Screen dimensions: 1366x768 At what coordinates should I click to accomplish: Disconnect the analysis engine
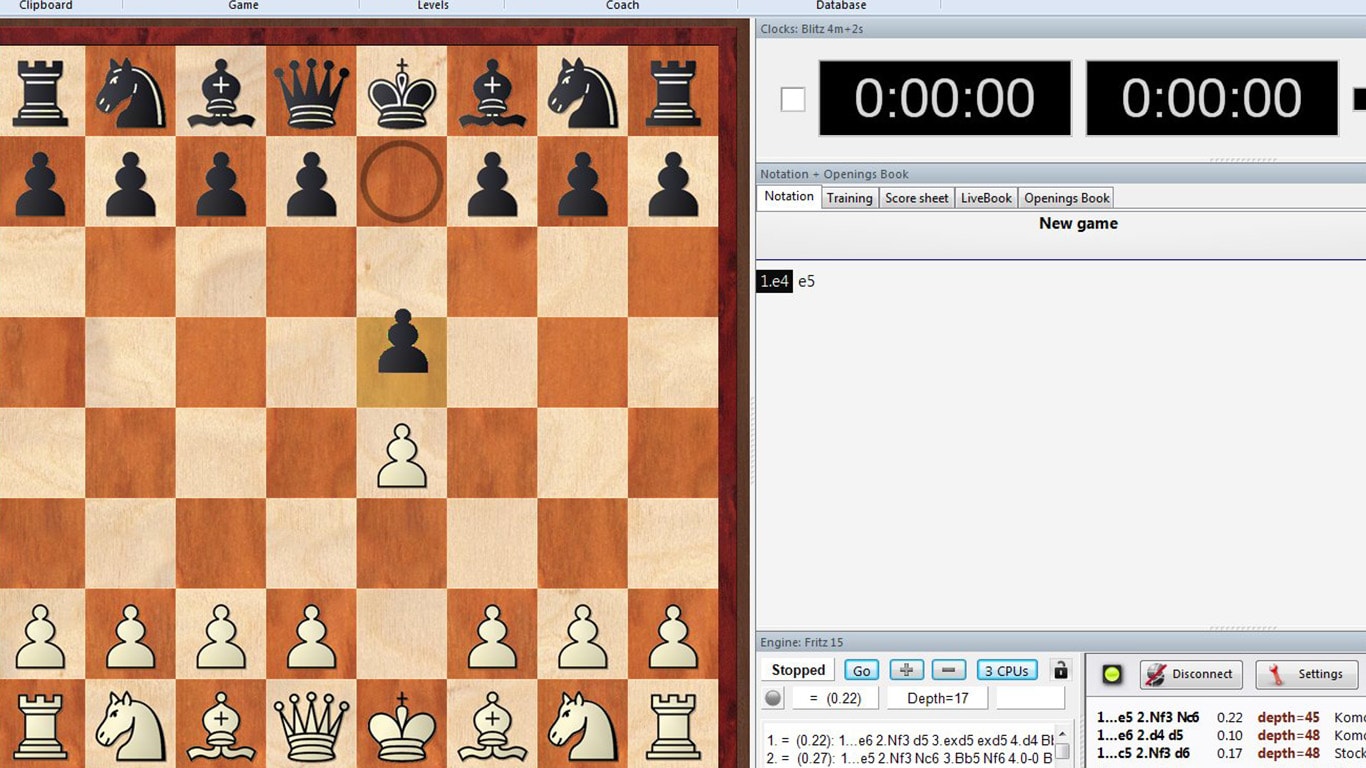[1190, 674]
